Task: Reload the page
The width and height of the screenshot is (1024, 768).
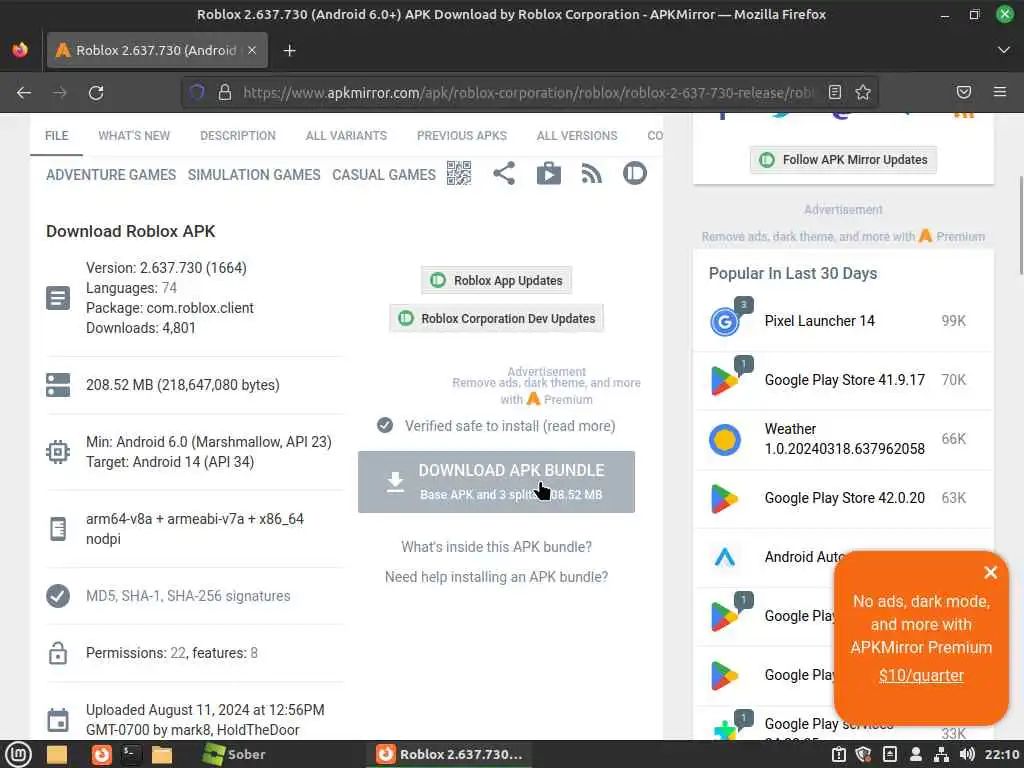Action: [96, 93]
